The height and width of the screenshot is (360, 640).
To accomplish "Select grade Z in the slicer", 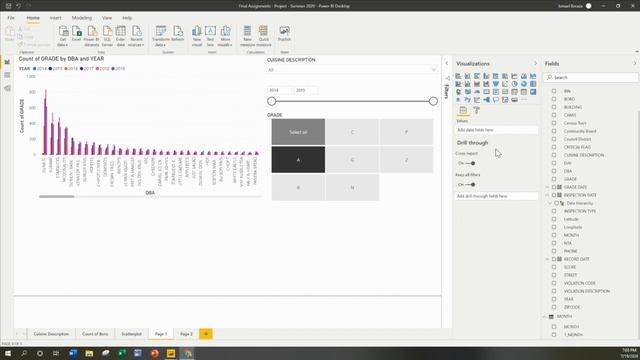I will pos(406,160).
